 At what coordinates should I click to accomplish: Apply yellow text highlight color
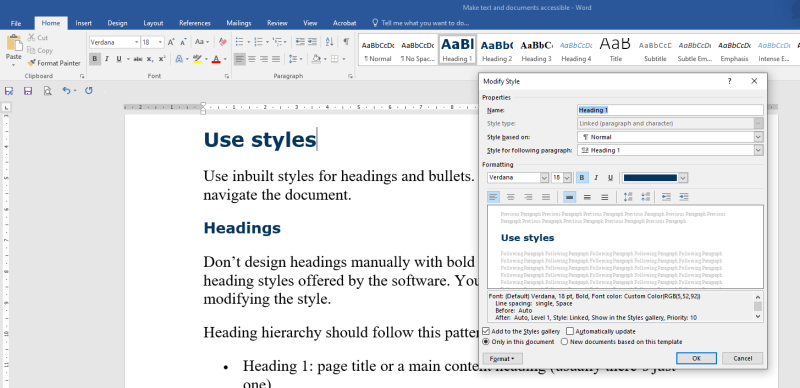197,59
